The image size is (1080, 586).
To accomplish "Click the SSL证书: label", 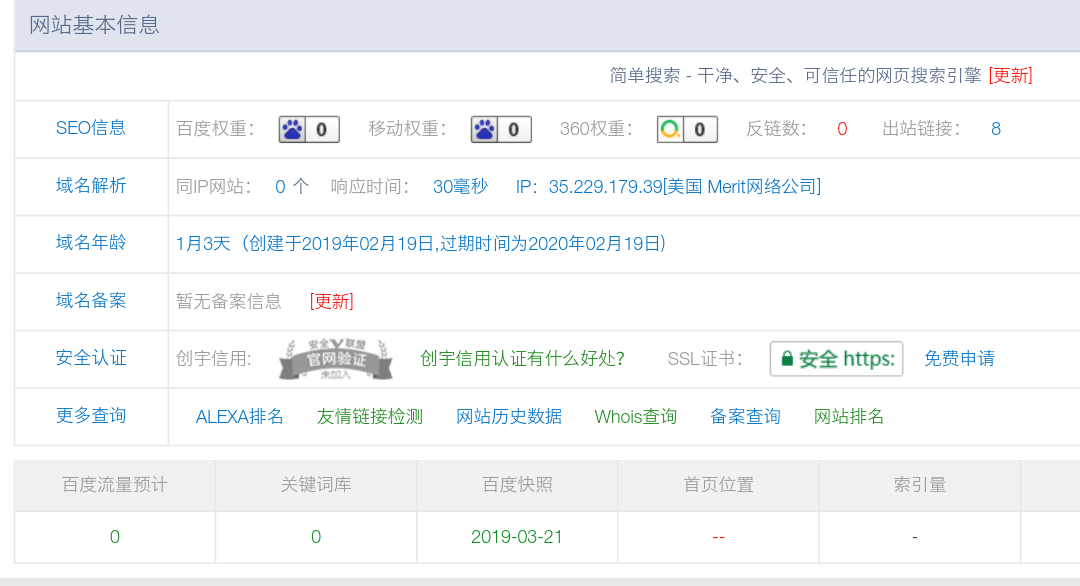I will [705, 359].
